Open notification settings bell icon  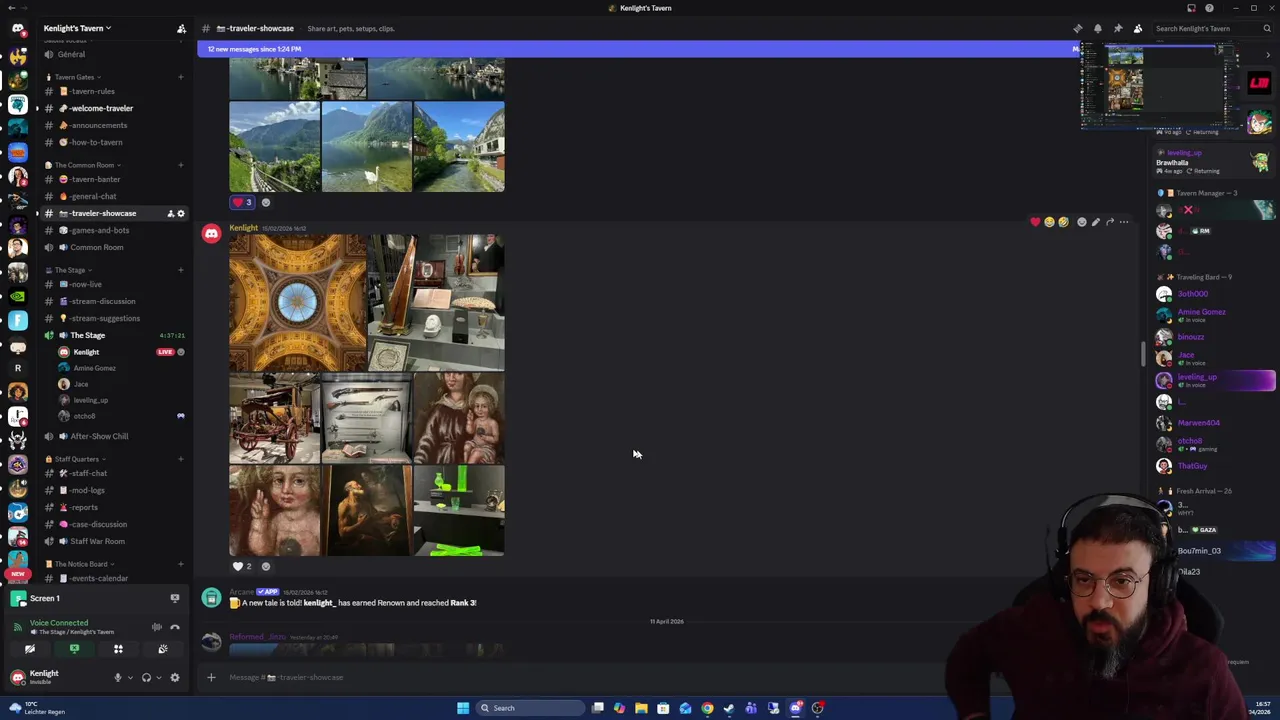tap(1097, 28)
